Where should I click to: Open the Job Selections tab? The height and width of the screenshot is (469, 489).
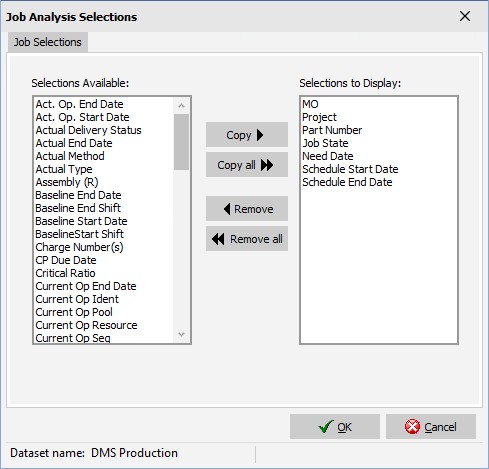point(48,42)
